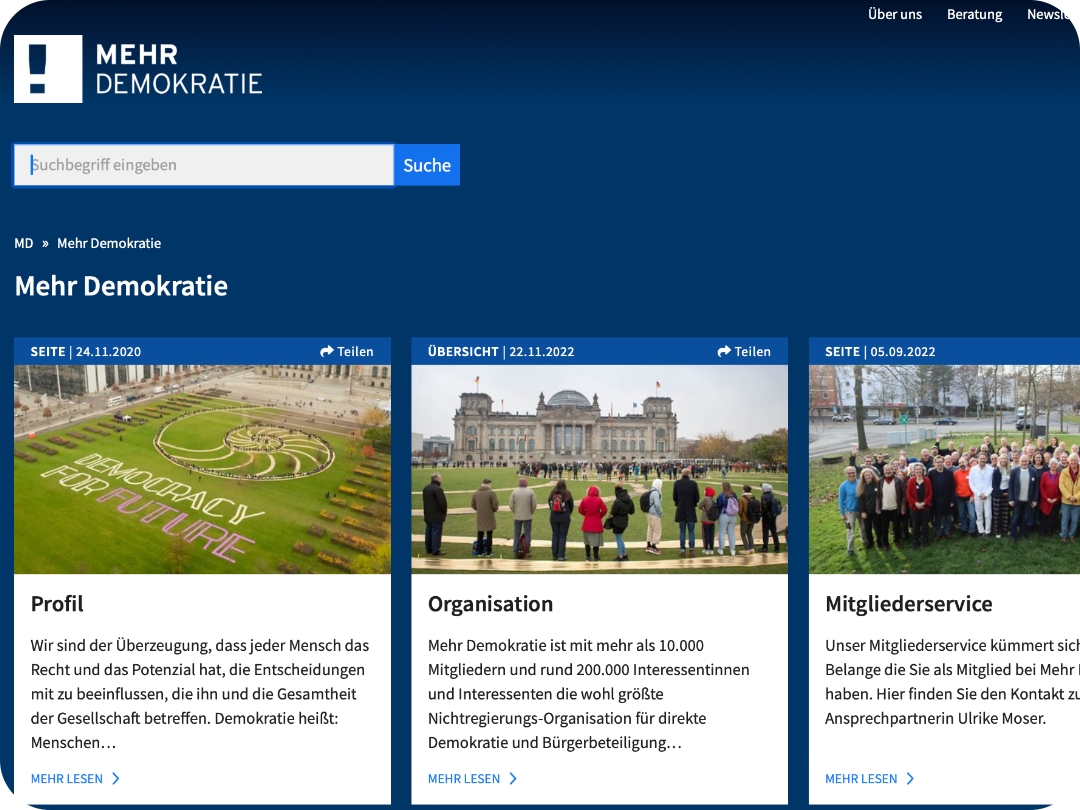Image resolution: width=1080 pixels, height=810 pixels.
Task: Open the group photo on Mitgliederservice card
Action: (x=944, y=469)
